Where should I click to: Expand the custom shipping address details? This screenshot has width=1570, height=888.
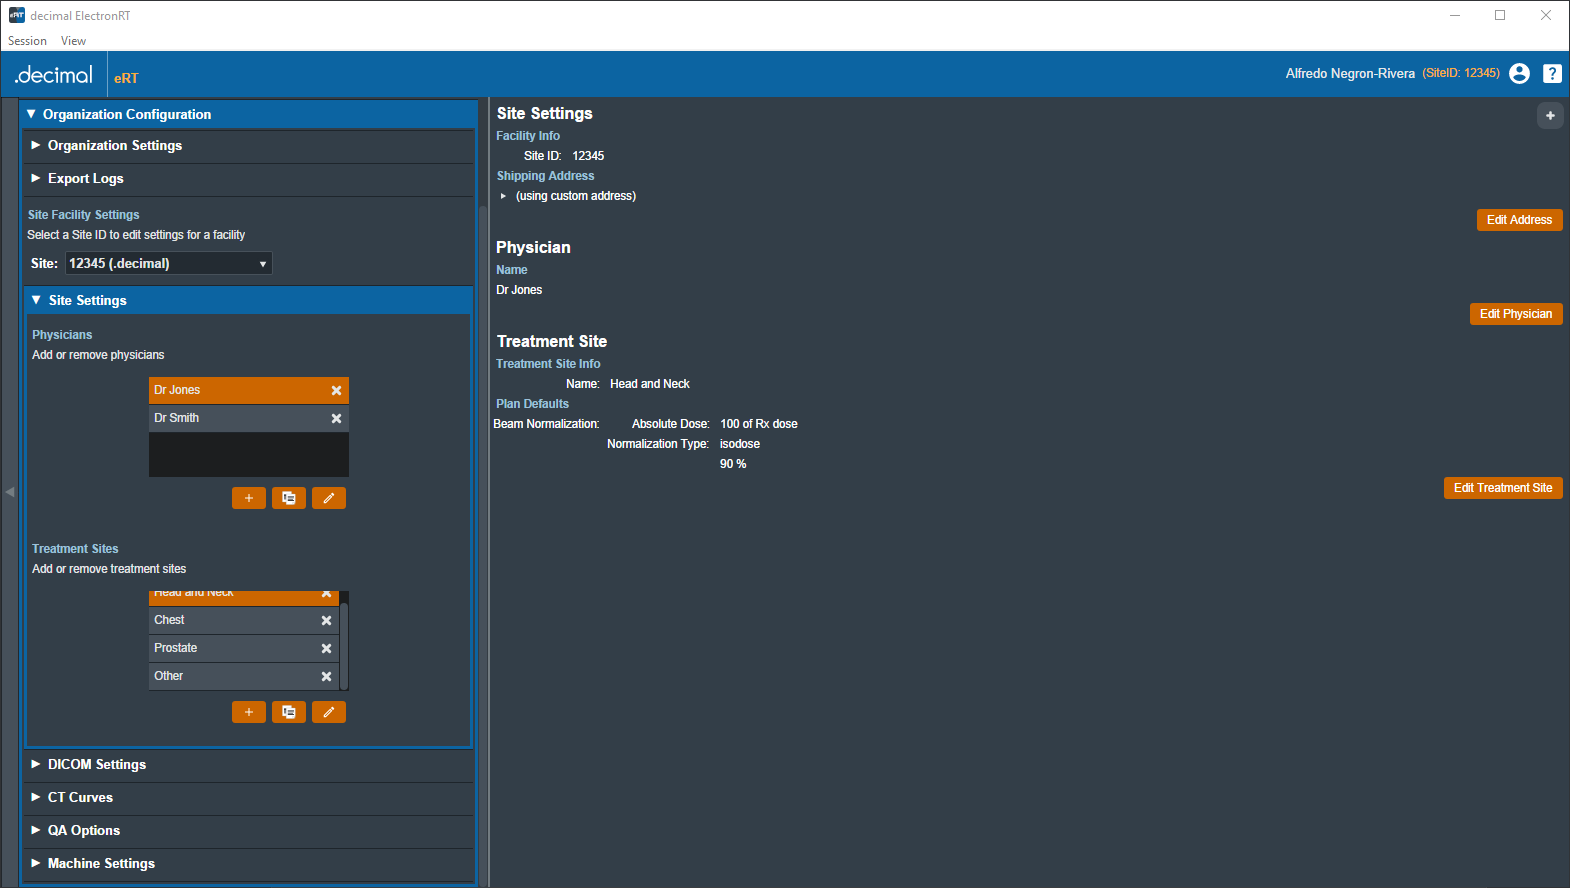click(504, 196)
